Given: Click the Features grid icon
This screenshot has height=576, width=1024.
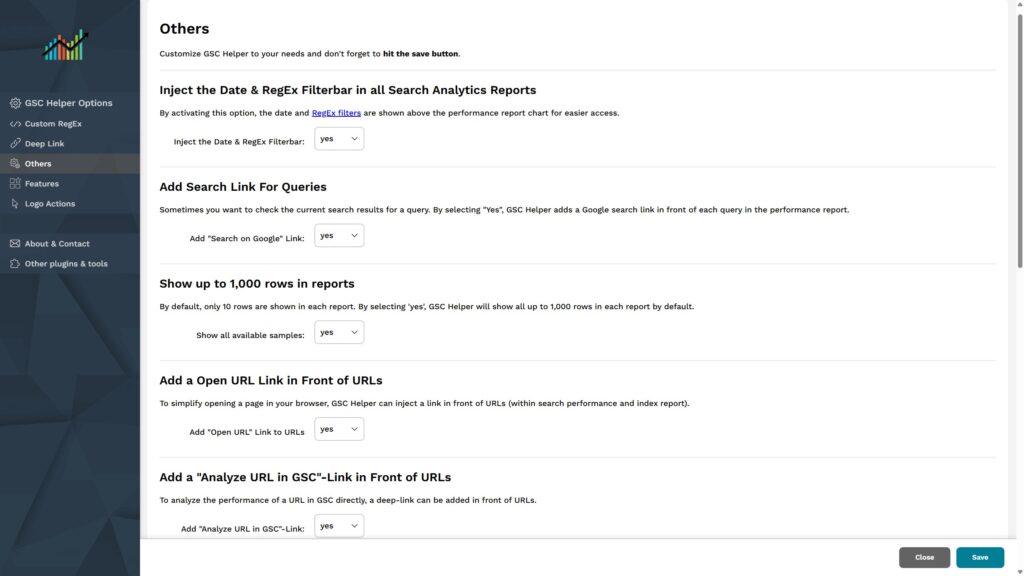Looking at the screenshot, I should (15, 184).
